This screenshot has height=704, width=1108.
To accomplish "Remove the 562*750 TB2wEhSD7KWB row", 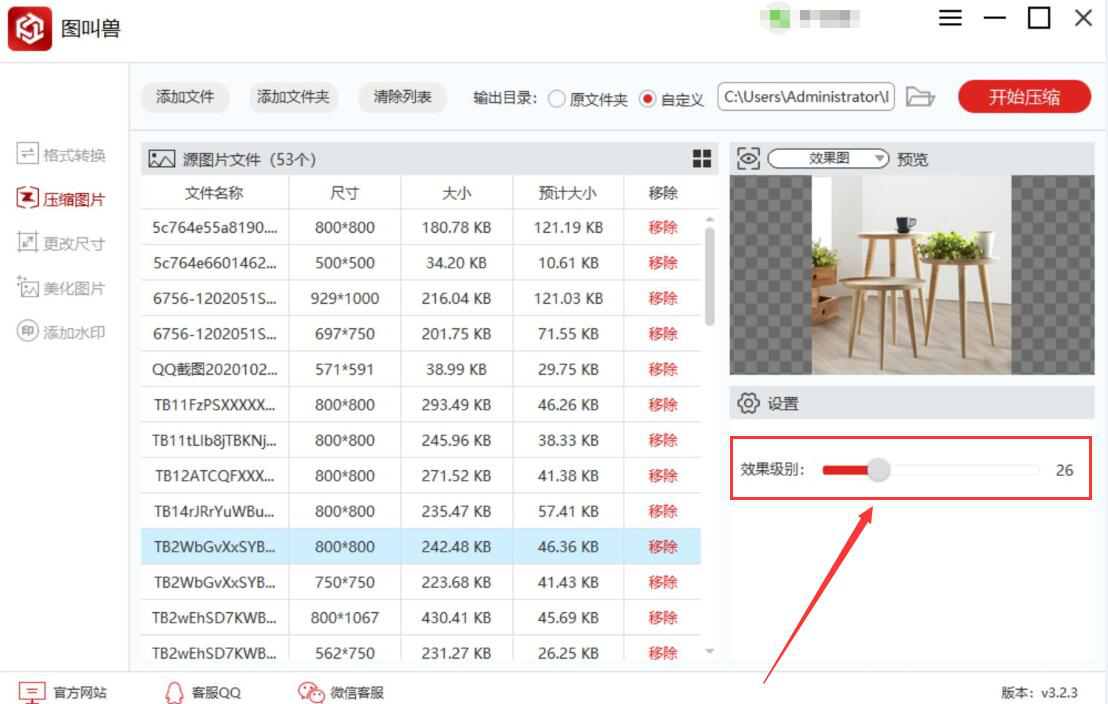I will (663, 653).
